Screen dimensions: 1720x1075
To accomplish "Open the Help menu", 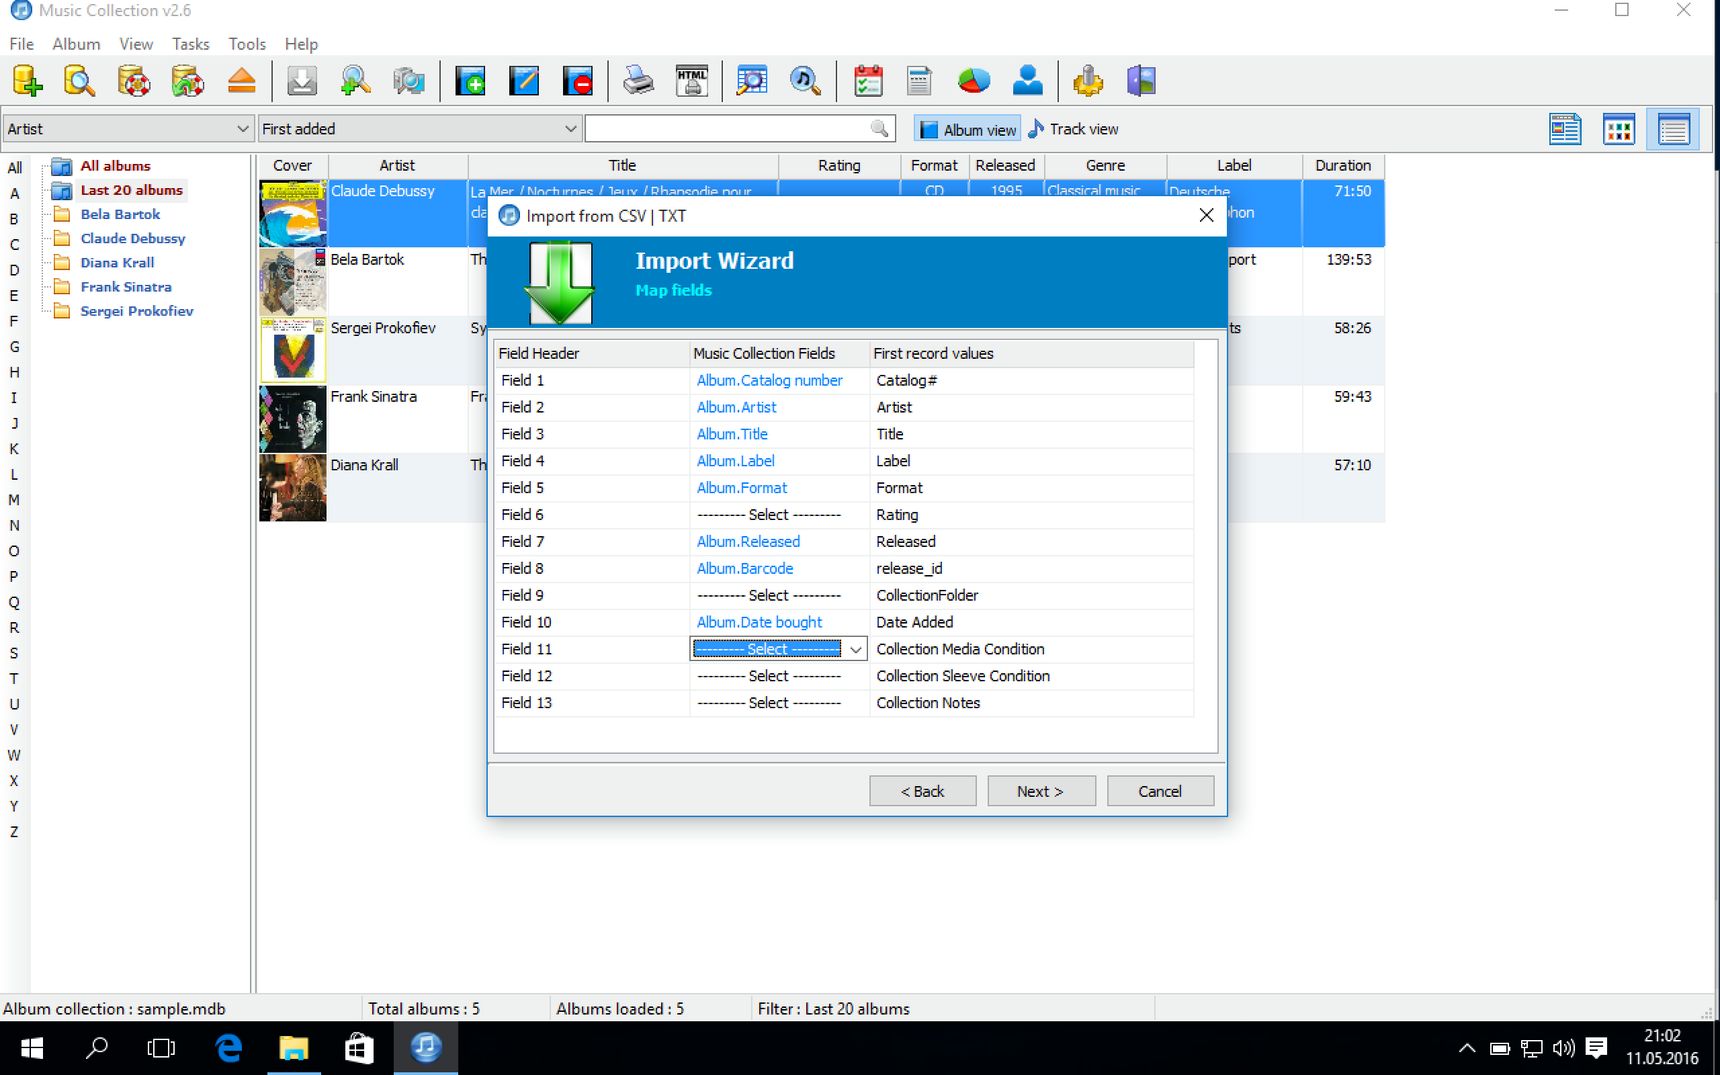I will point(301,44).
